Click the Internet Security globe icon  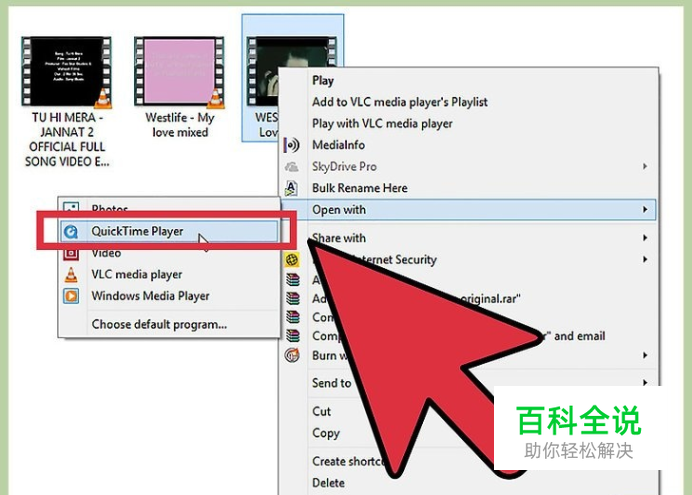click(292, 260)
